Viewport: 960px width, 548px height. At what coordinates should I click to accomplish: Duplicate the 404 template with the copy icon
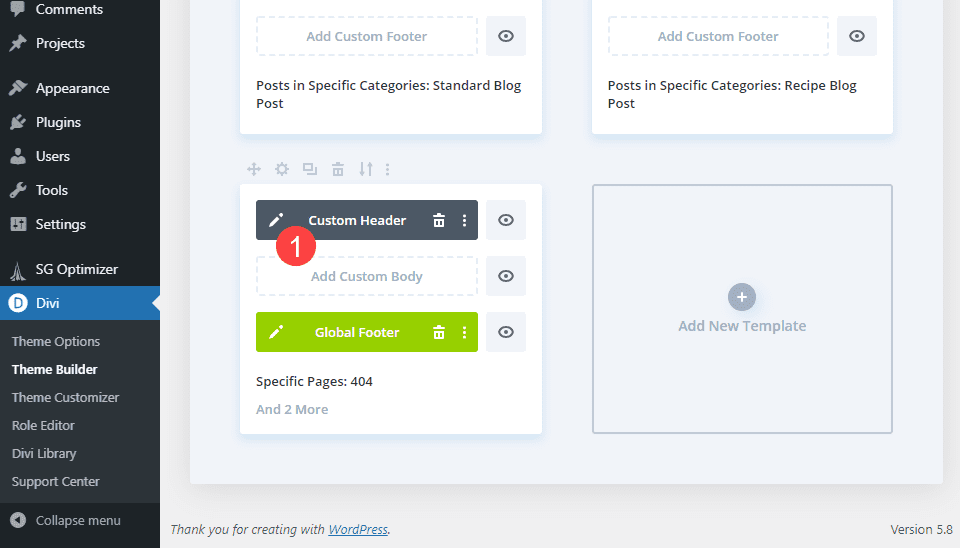(x=310, y=169)
